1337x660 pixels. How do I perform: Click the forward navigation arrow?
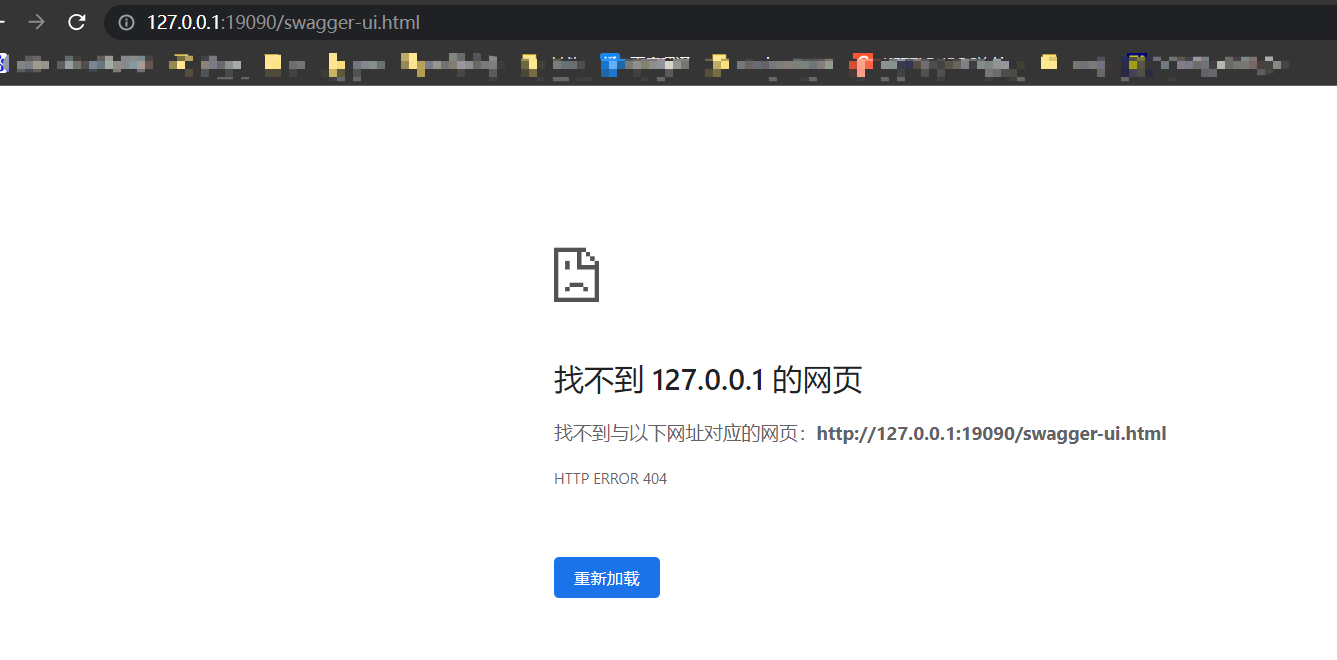[x=36, y=22]
